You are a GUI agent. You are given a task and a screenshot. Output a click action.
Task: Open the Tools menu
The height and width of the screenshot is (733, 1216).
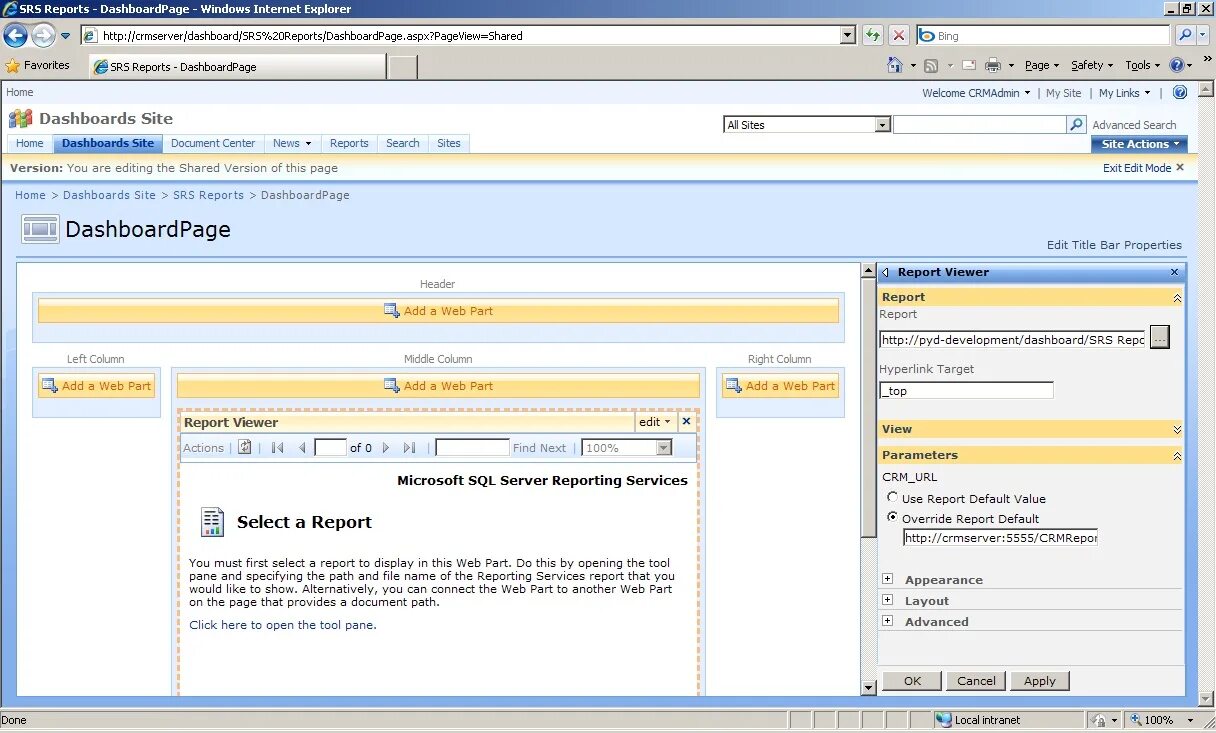click(x=1143, y=65)
